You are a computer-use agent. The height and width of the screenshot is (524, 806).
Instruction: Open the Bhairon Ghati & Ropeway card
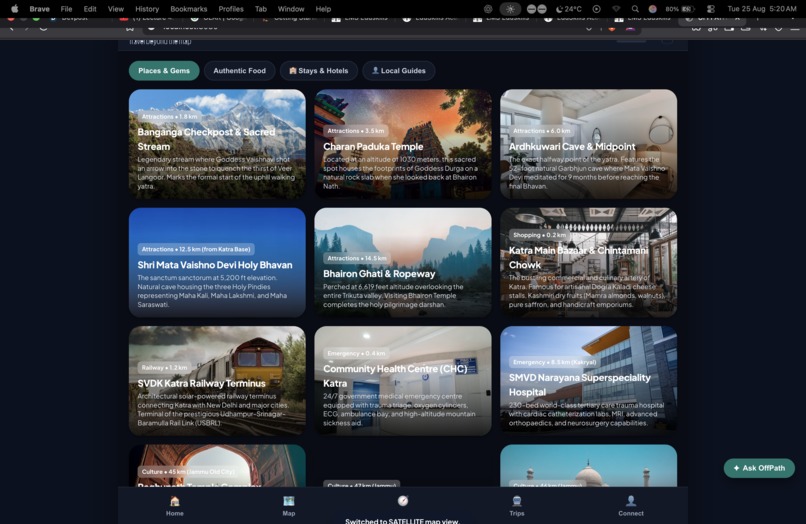point(402,262)
